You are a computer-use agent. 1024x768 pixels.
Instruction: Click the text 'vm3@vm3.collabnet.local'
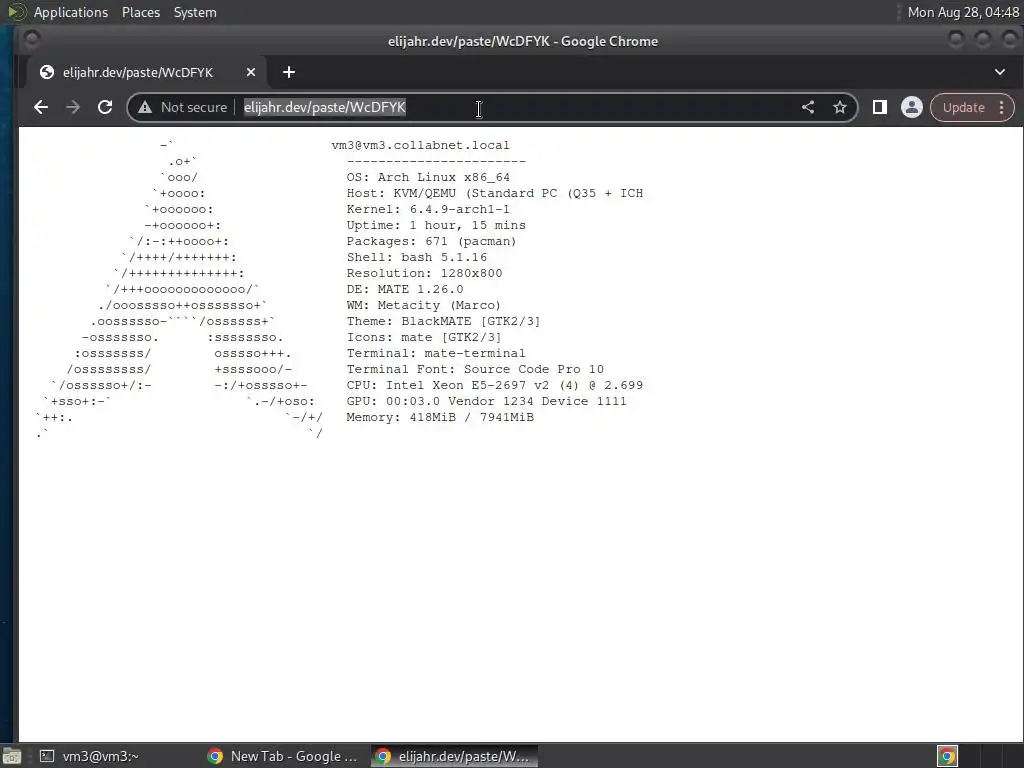click(x=420, y=145)
